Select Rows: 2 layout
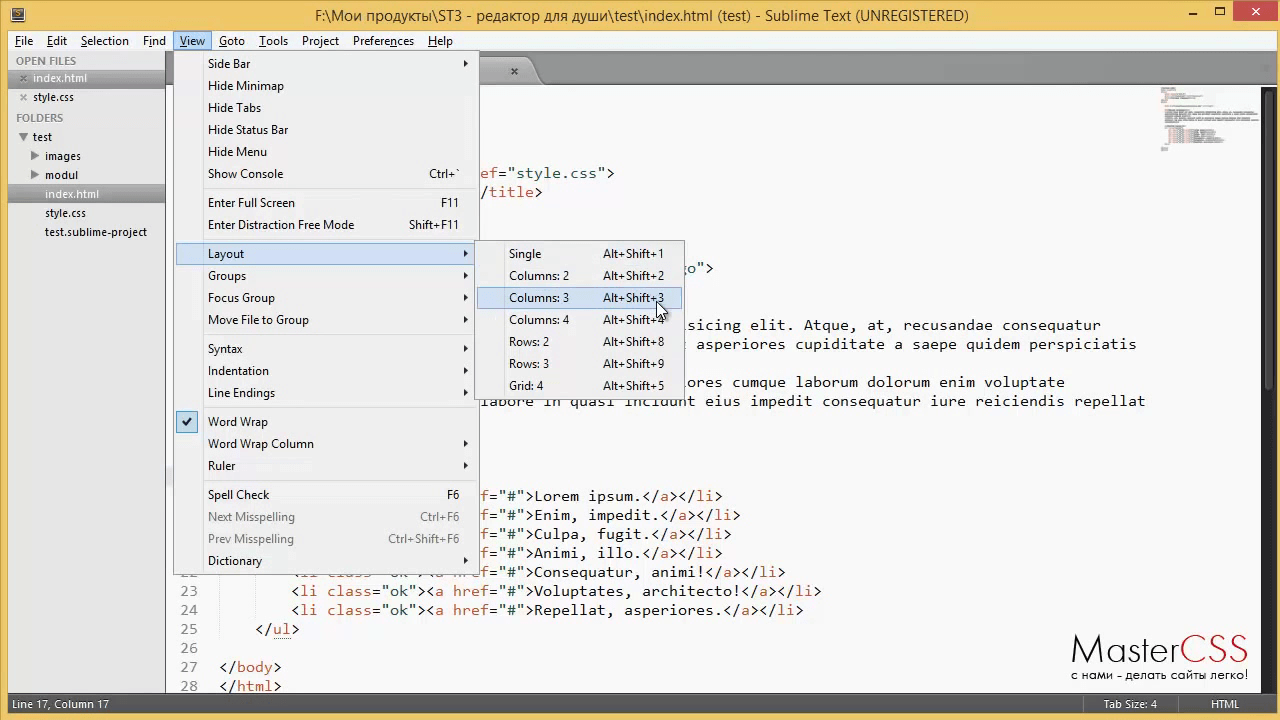Viewport: 1280px width, 720px height. (x=579, y=342)
